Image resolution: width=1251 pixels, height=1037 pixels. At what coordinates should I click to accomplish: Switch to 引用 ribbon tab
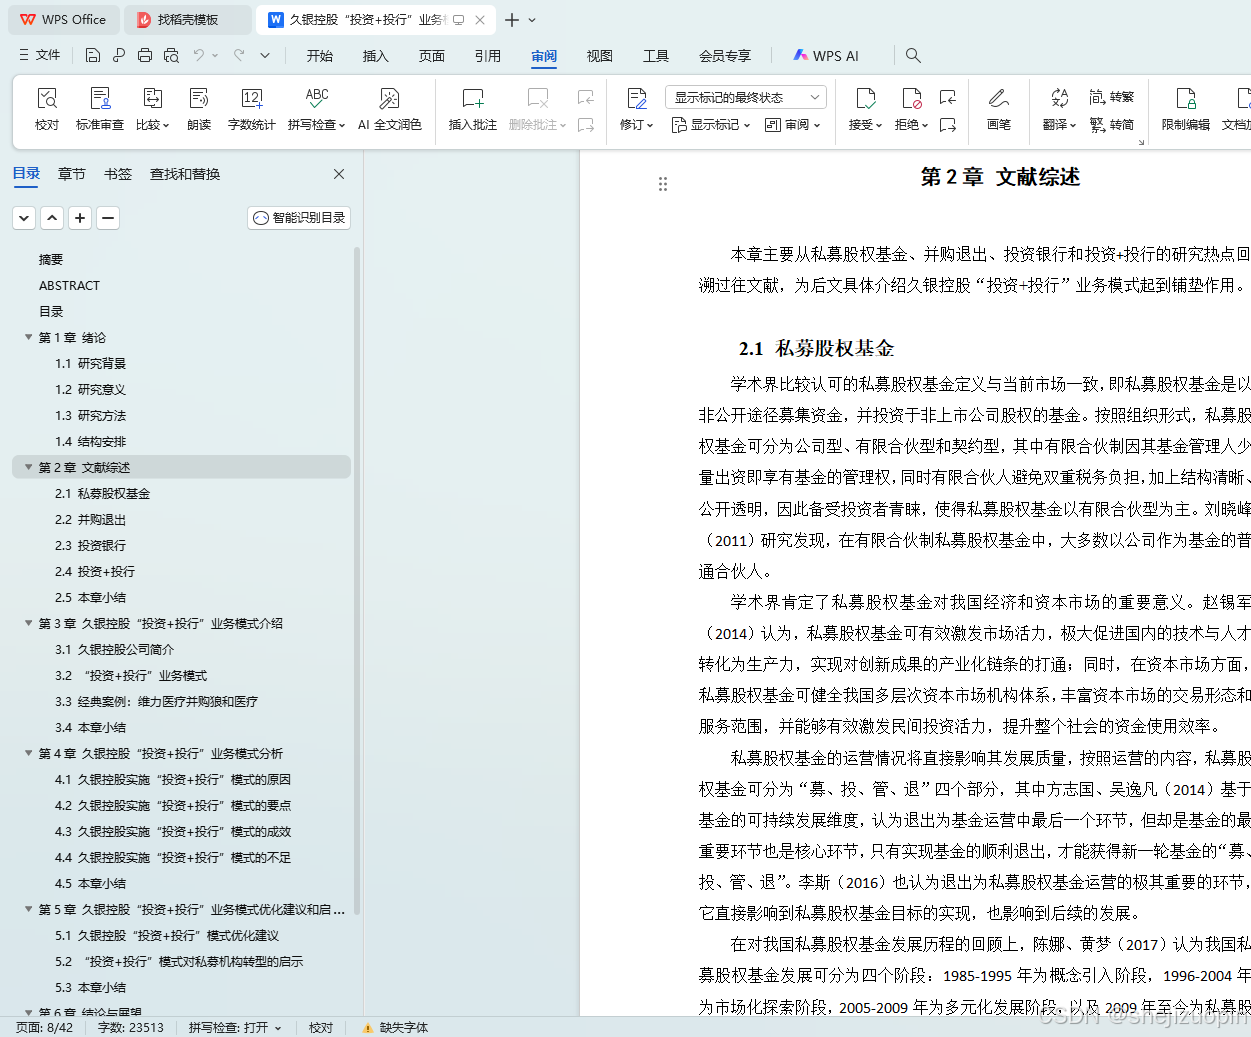[x=488, y=56]
